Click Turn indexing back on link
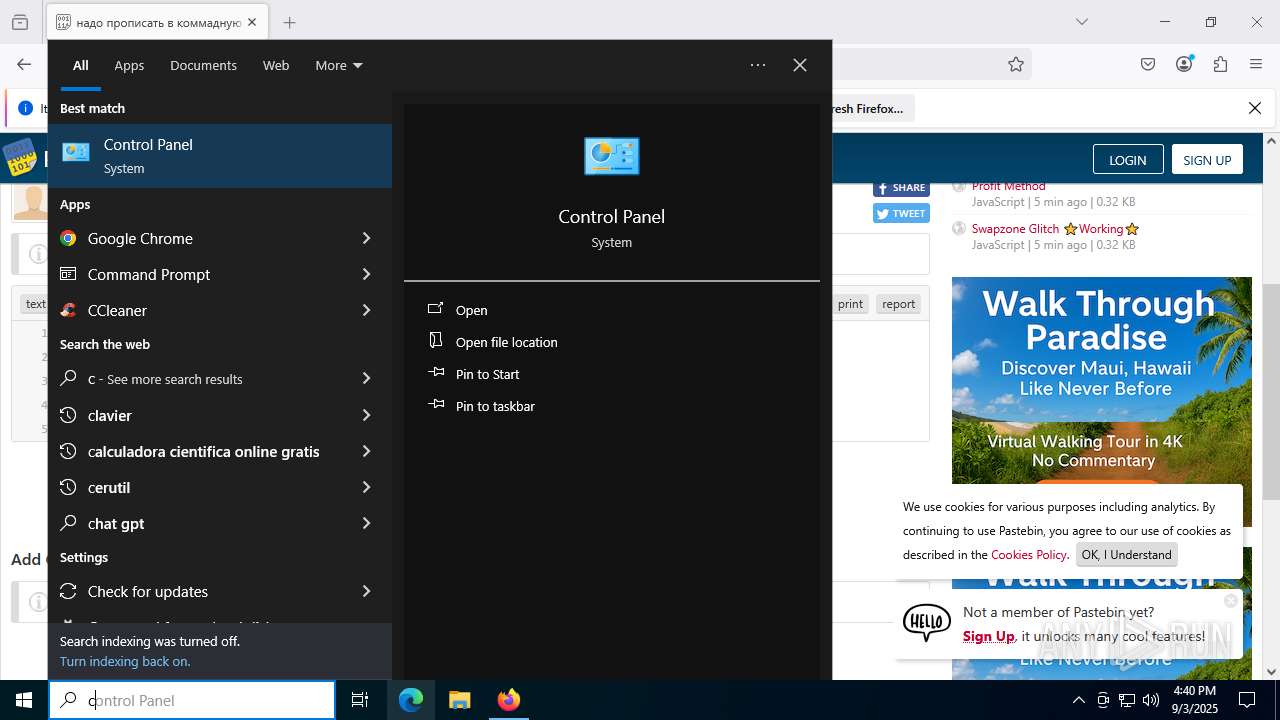Screen dimensions: 1280x720 (124, 661)
